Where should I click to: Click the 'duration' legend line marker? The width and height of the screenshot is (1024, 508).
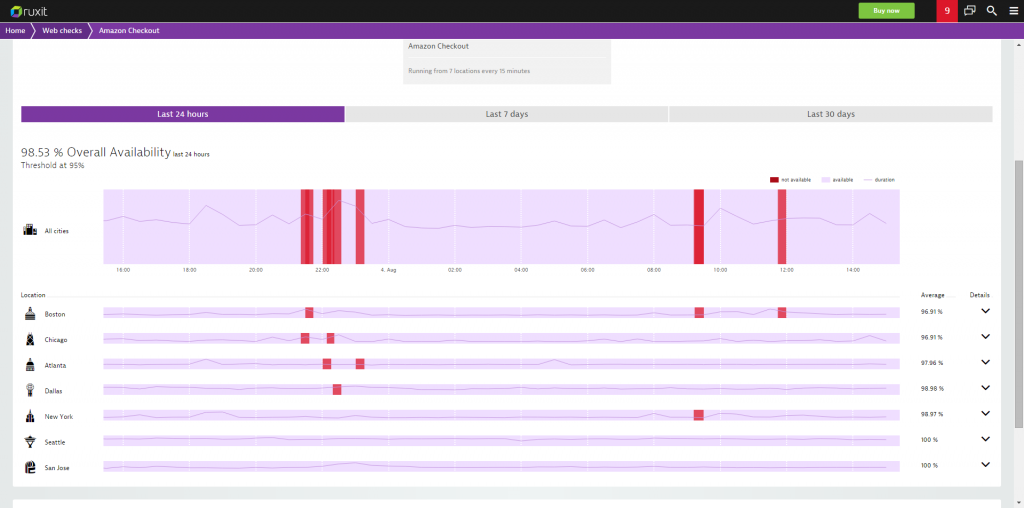coord(867,180)
